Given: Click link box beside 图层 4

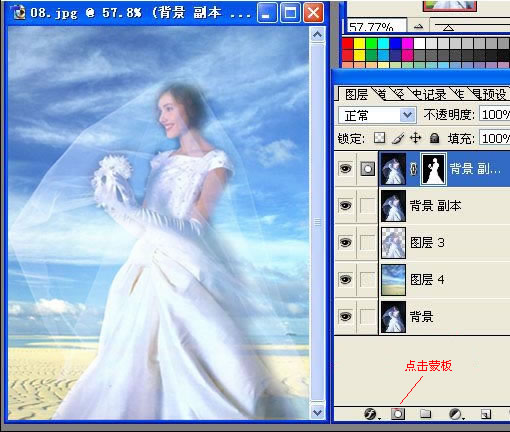Looking at the screenshot, I should point(368,279).
